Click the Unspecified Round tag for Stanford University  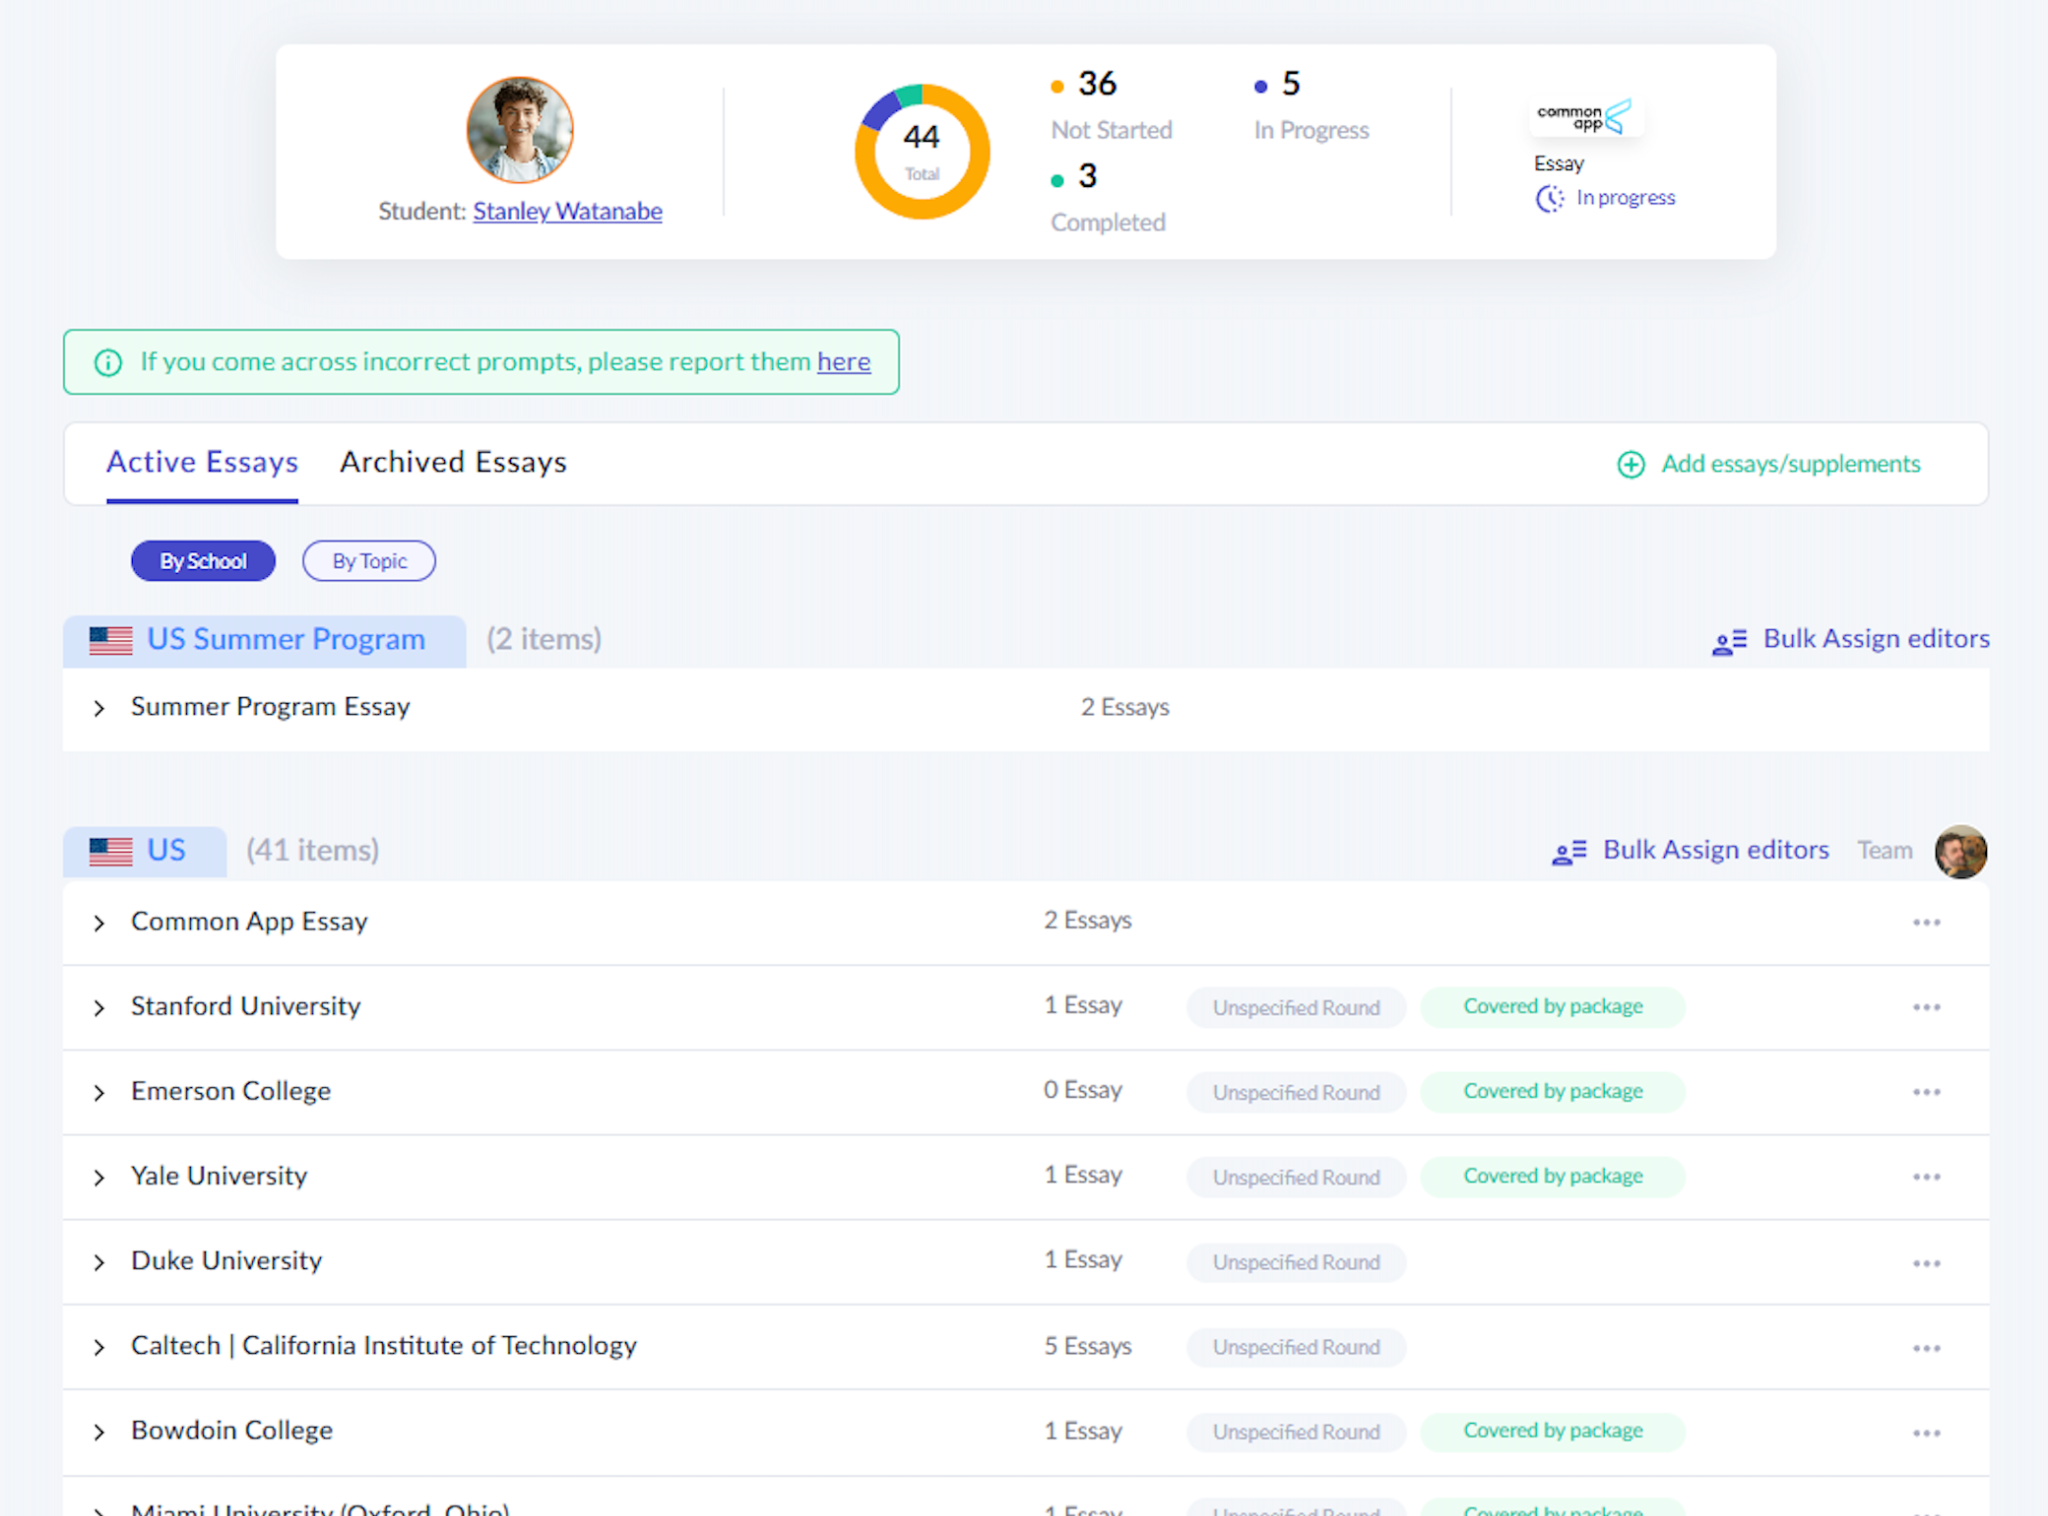point(1296,1007)
